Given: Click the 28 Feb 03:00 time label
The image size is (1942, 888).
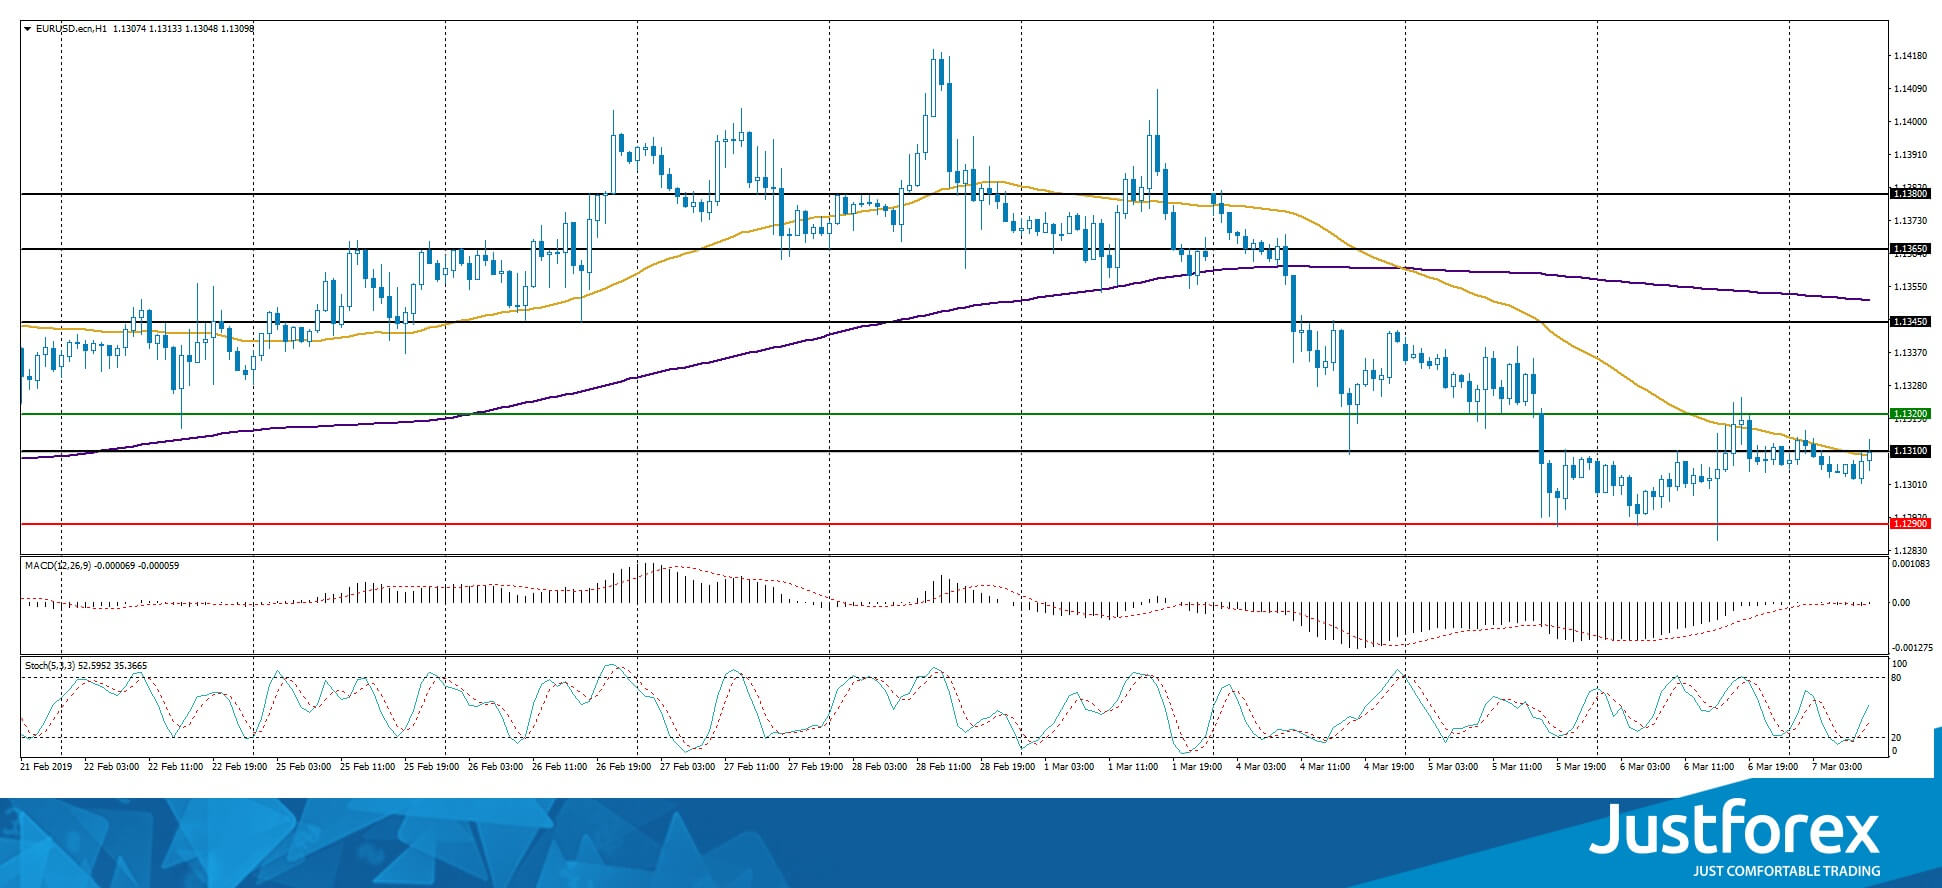Looking at the screenshot, I should (880, 767).
